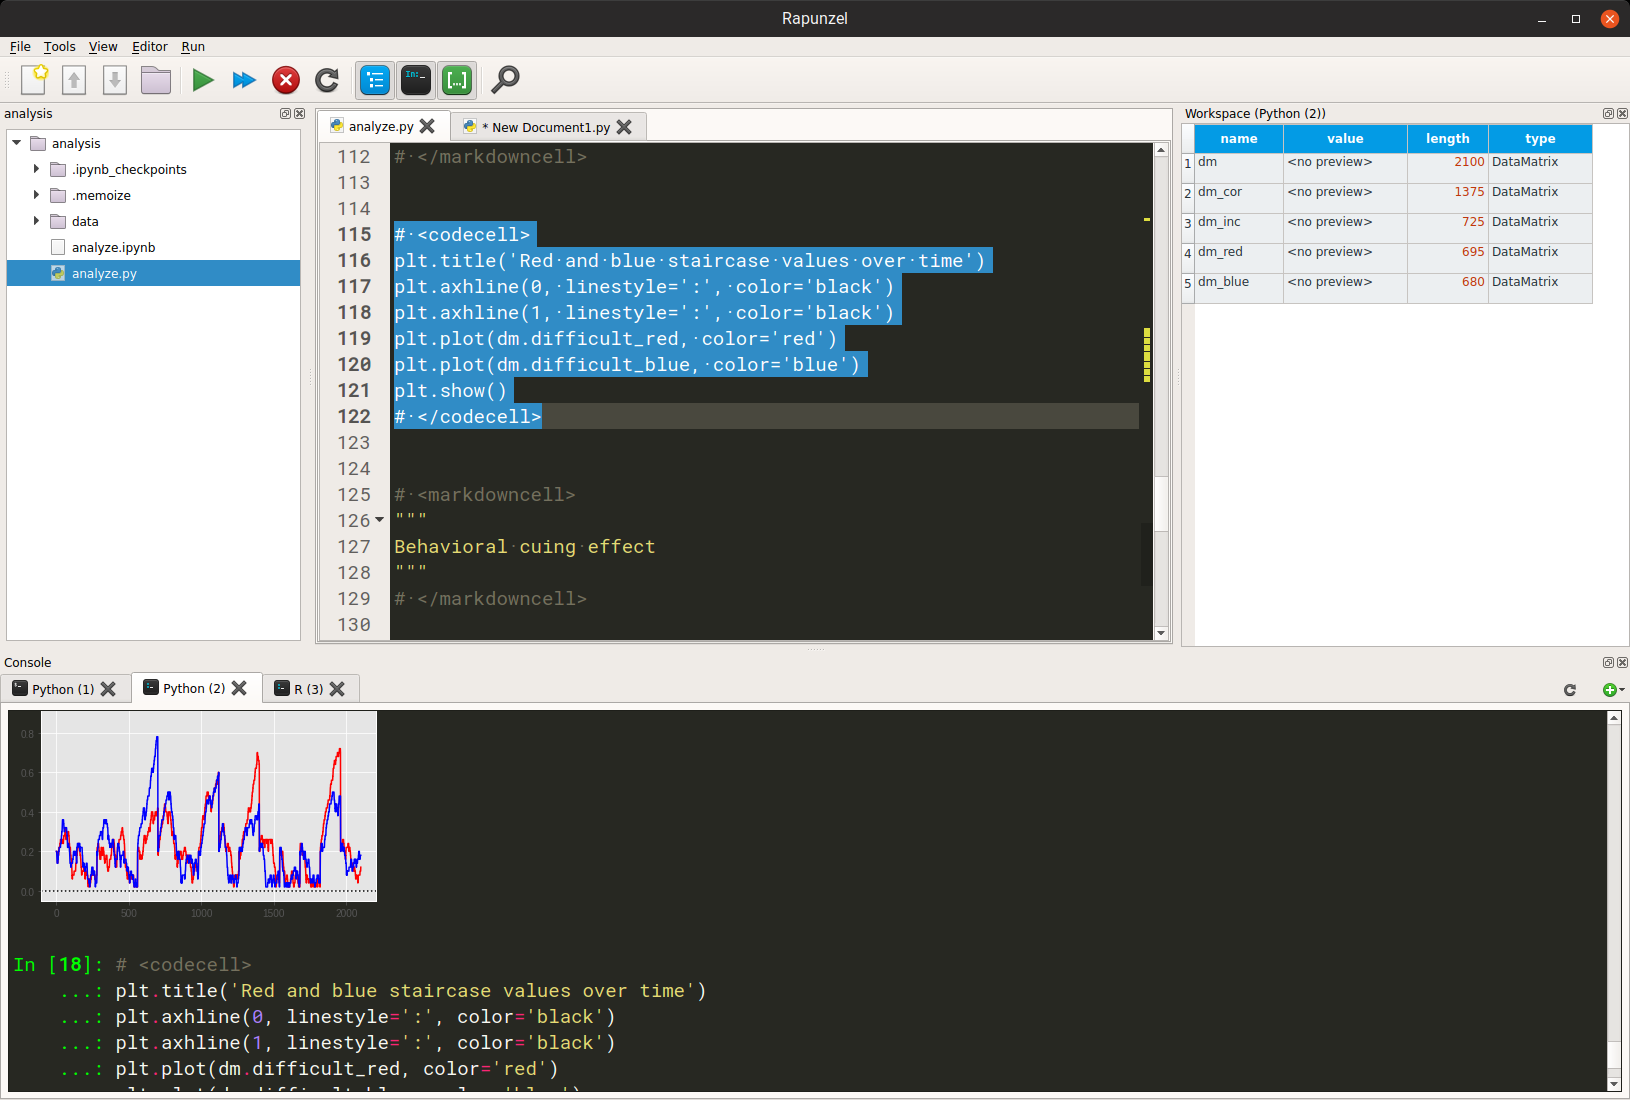Open the Editor menu
This screenshot has height=1100, width=1630.
coord(150,47)
